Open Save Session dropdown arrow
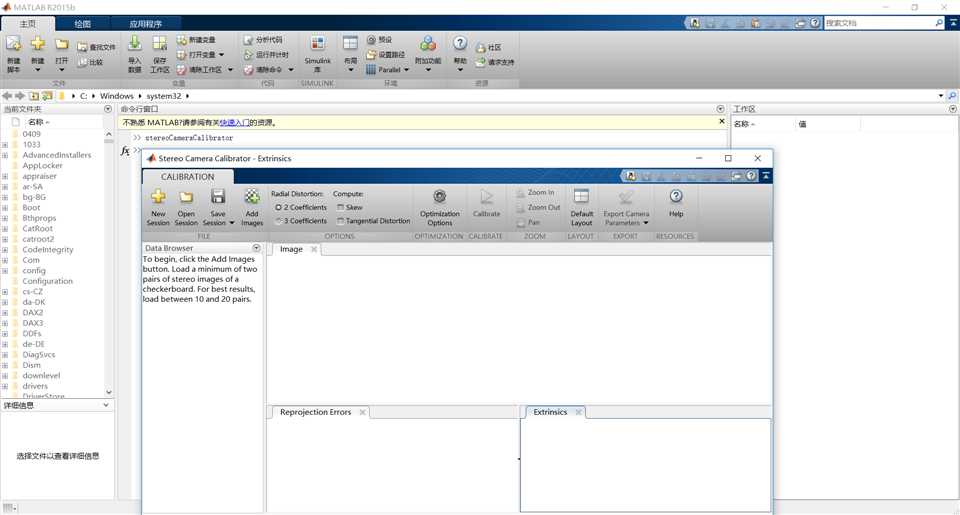Viewport: 960px width, 515px height. click(232, 224)
